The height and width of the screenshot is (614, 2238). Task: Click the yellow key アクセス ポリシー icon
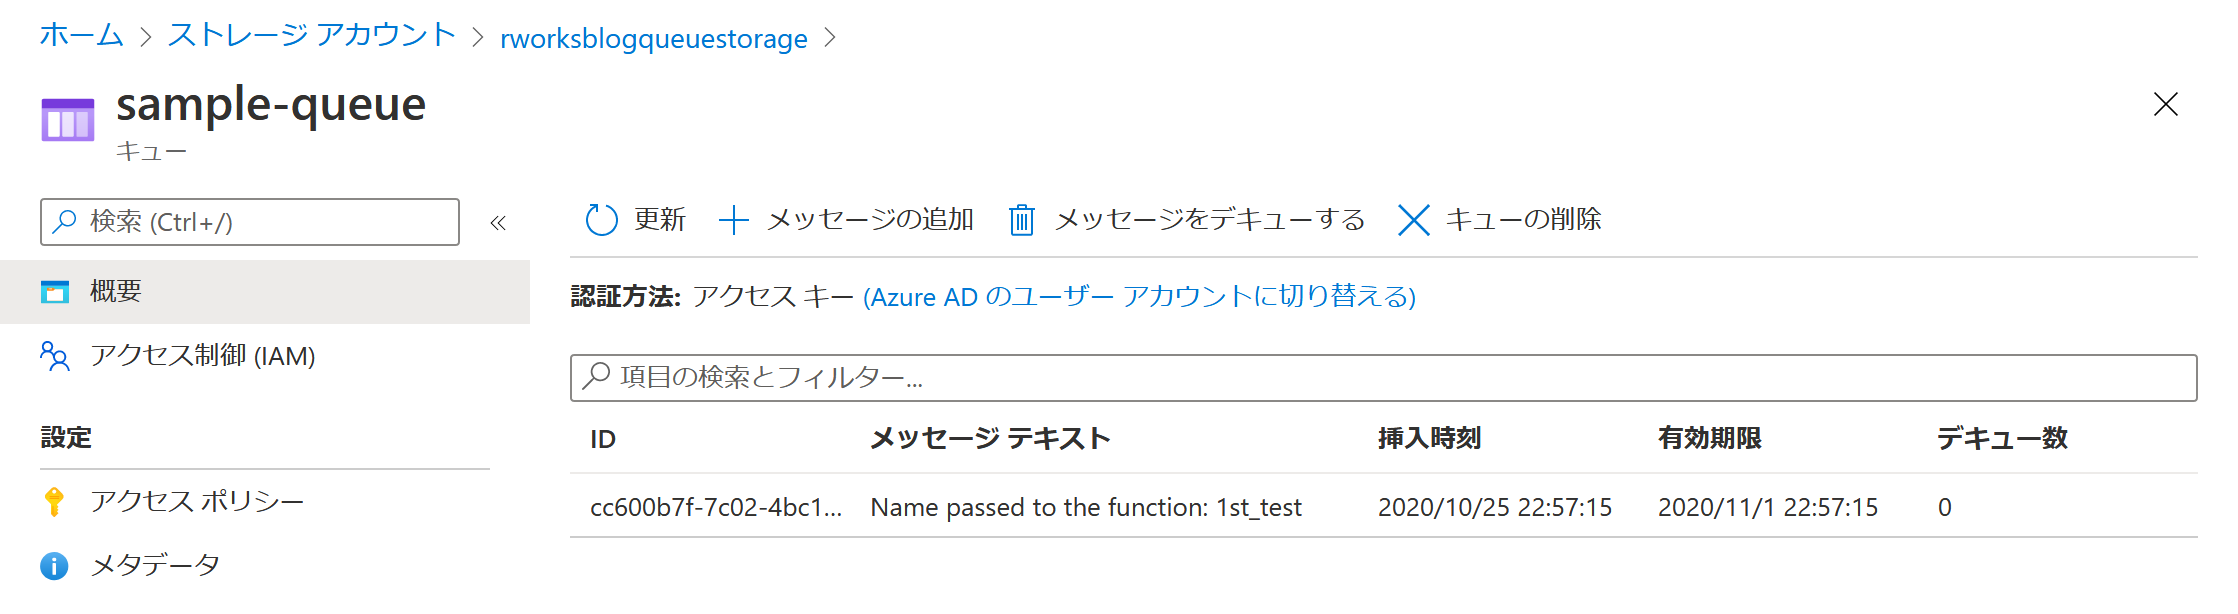(55, 501)
